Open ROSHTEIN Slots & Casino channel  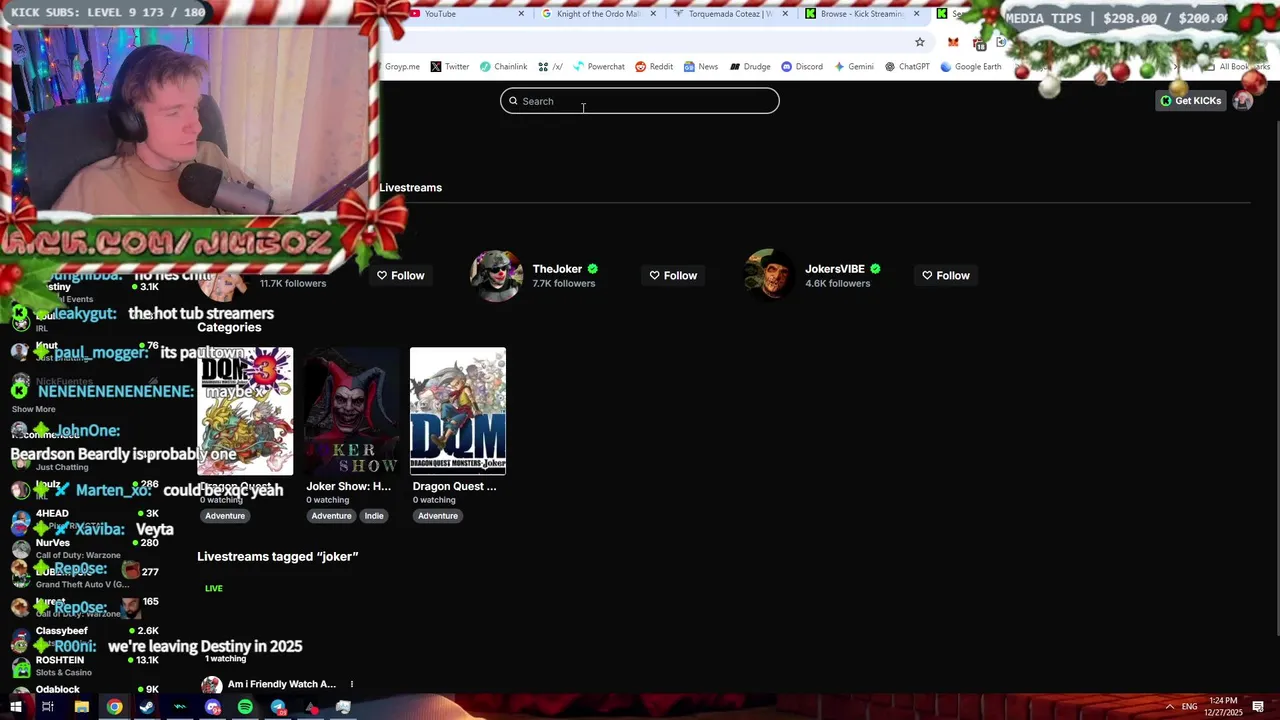(85, 665)
